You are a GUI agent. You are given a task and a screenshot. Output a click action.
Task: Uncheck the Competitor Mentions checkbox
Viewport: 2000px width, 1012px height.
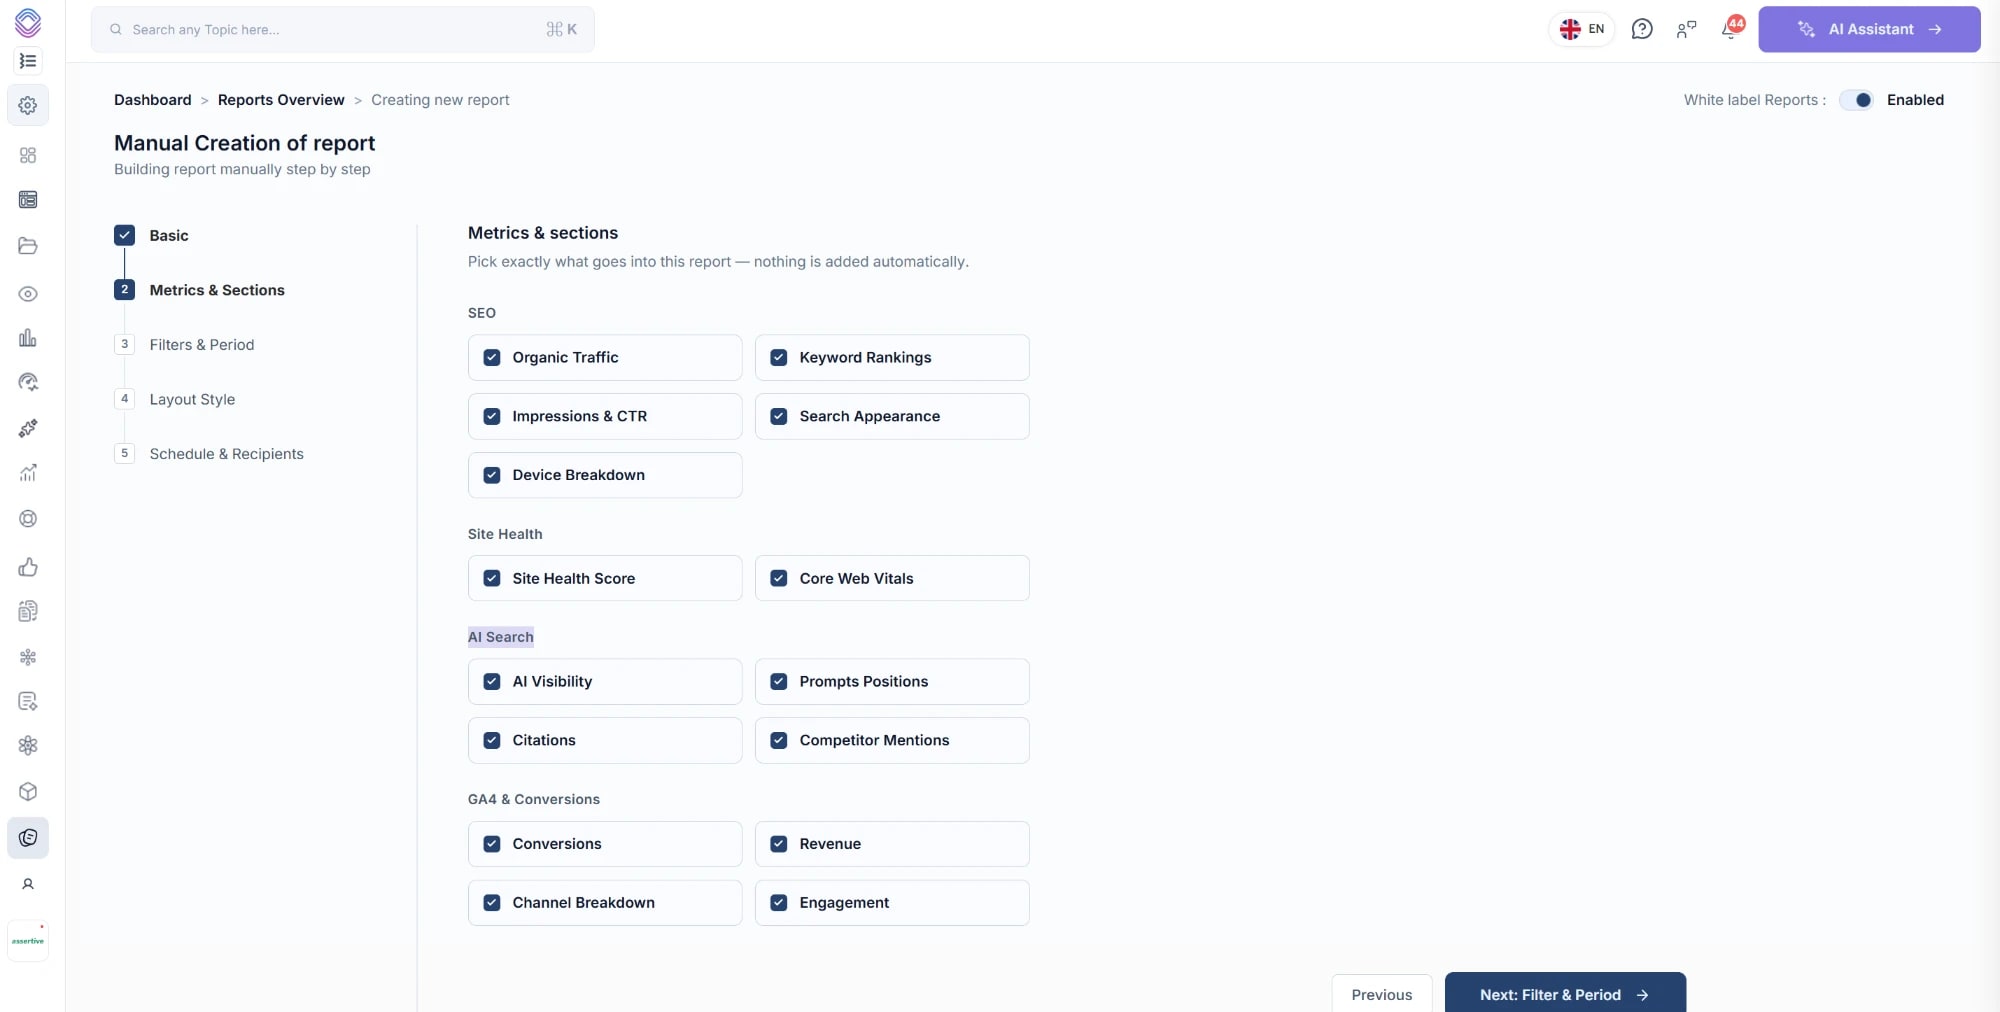pyautogui.click(x=779, y=740)
